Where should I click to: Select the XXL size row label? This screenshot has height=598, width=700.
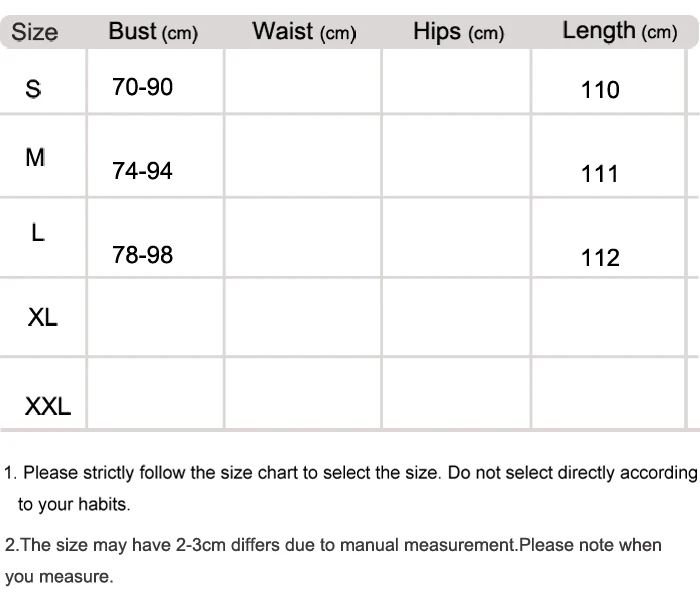(48, 406)
